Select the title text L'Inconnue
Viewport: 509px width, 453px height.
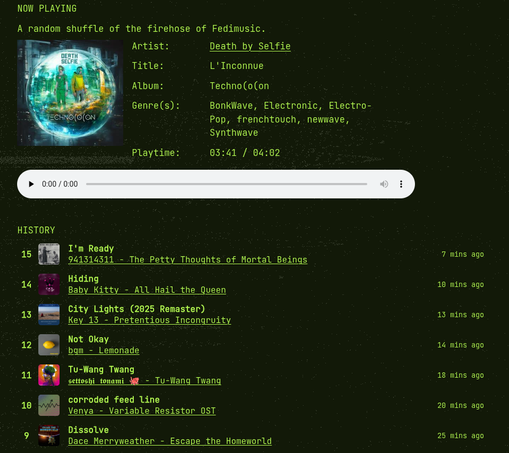tap(236, 66)
